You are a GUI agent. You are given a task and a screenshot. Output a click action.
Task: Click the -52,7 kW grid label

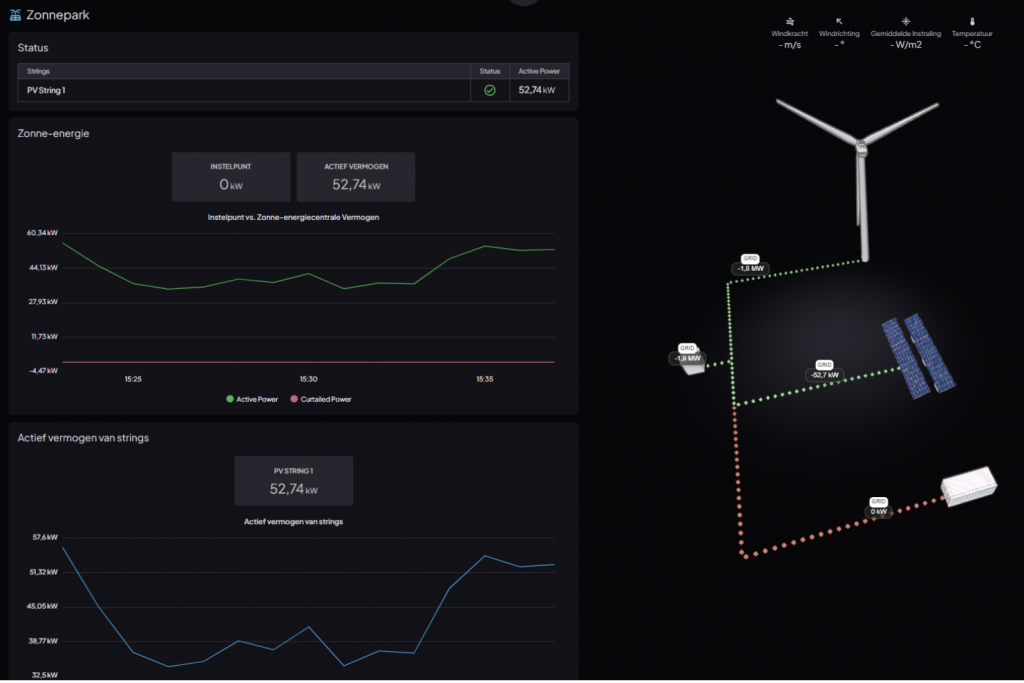[824, 375]
